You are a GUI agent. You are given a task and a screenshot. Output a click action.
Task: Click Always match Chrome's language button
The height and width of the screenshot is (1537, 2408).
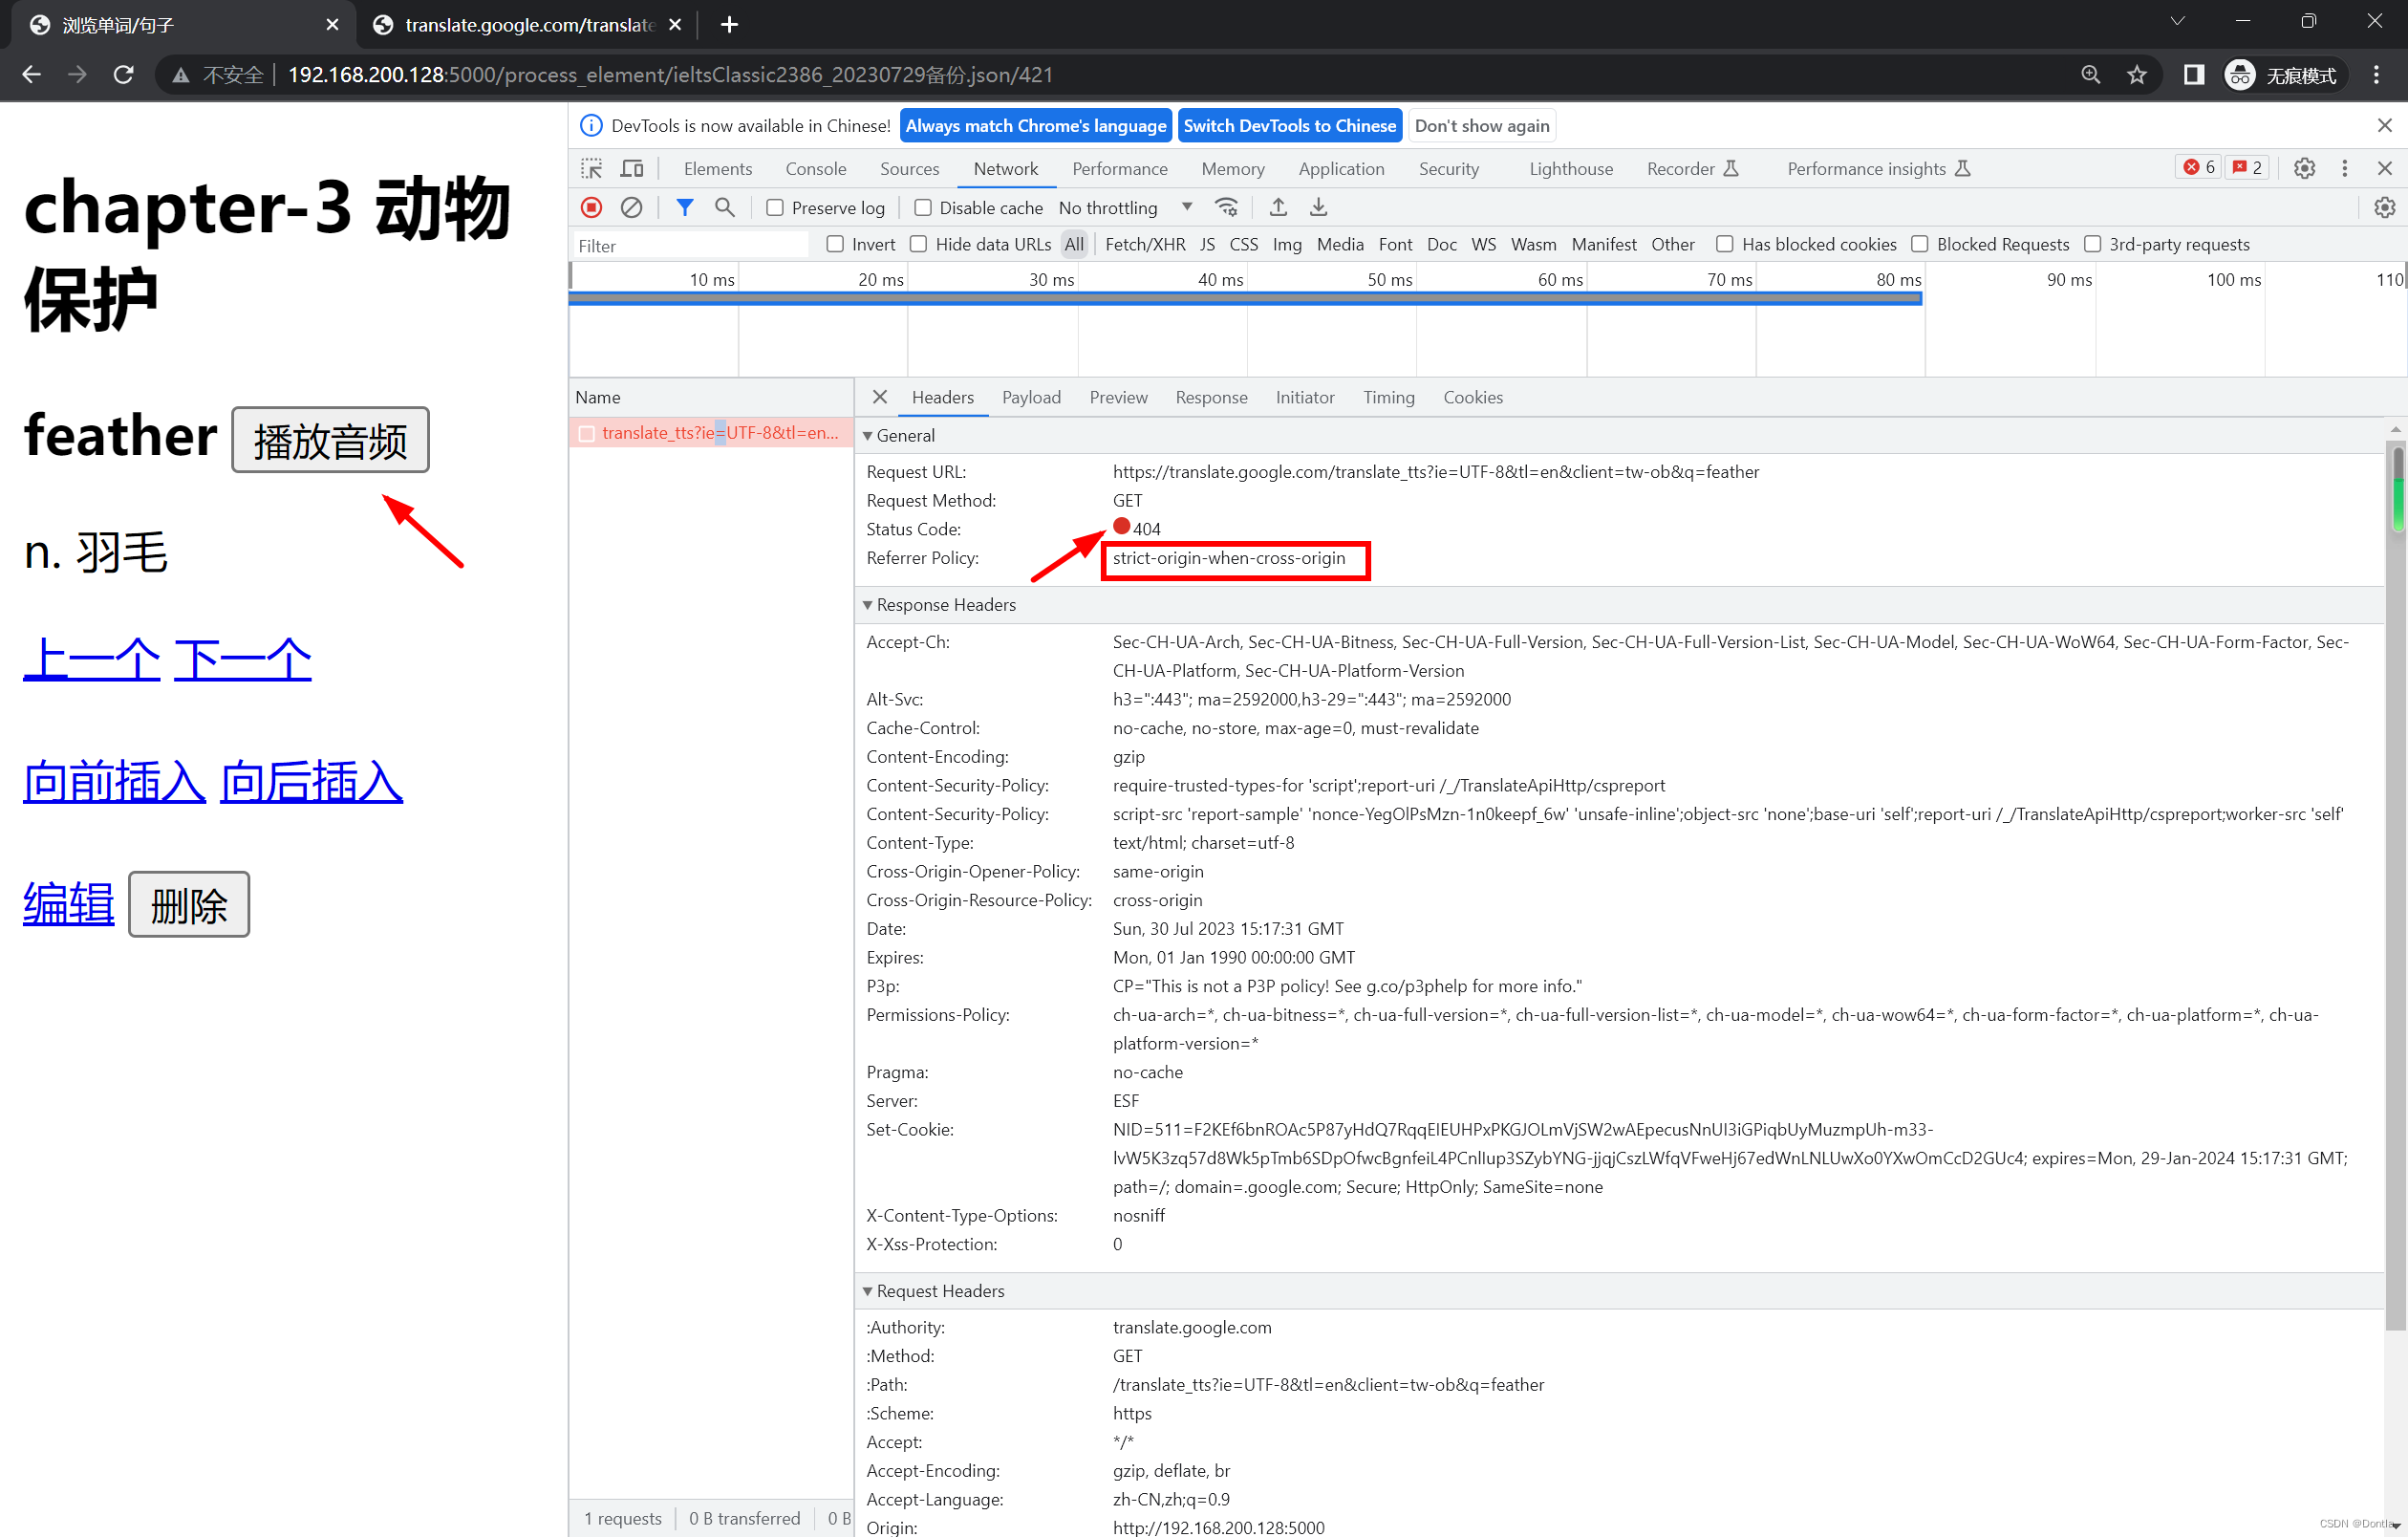[x=1036, y=126]
